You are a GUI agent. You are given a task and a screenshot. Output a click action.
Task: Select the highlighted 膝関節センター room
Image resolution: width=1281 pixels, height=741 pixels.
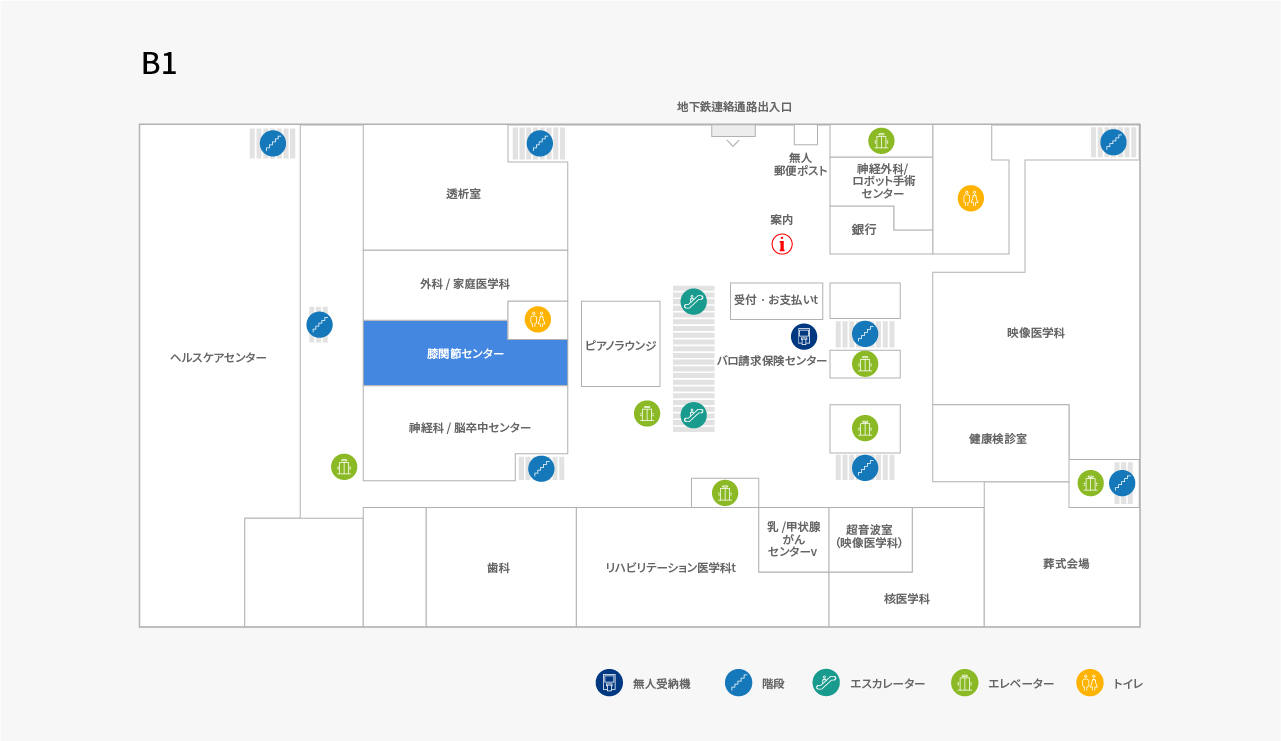465,354
